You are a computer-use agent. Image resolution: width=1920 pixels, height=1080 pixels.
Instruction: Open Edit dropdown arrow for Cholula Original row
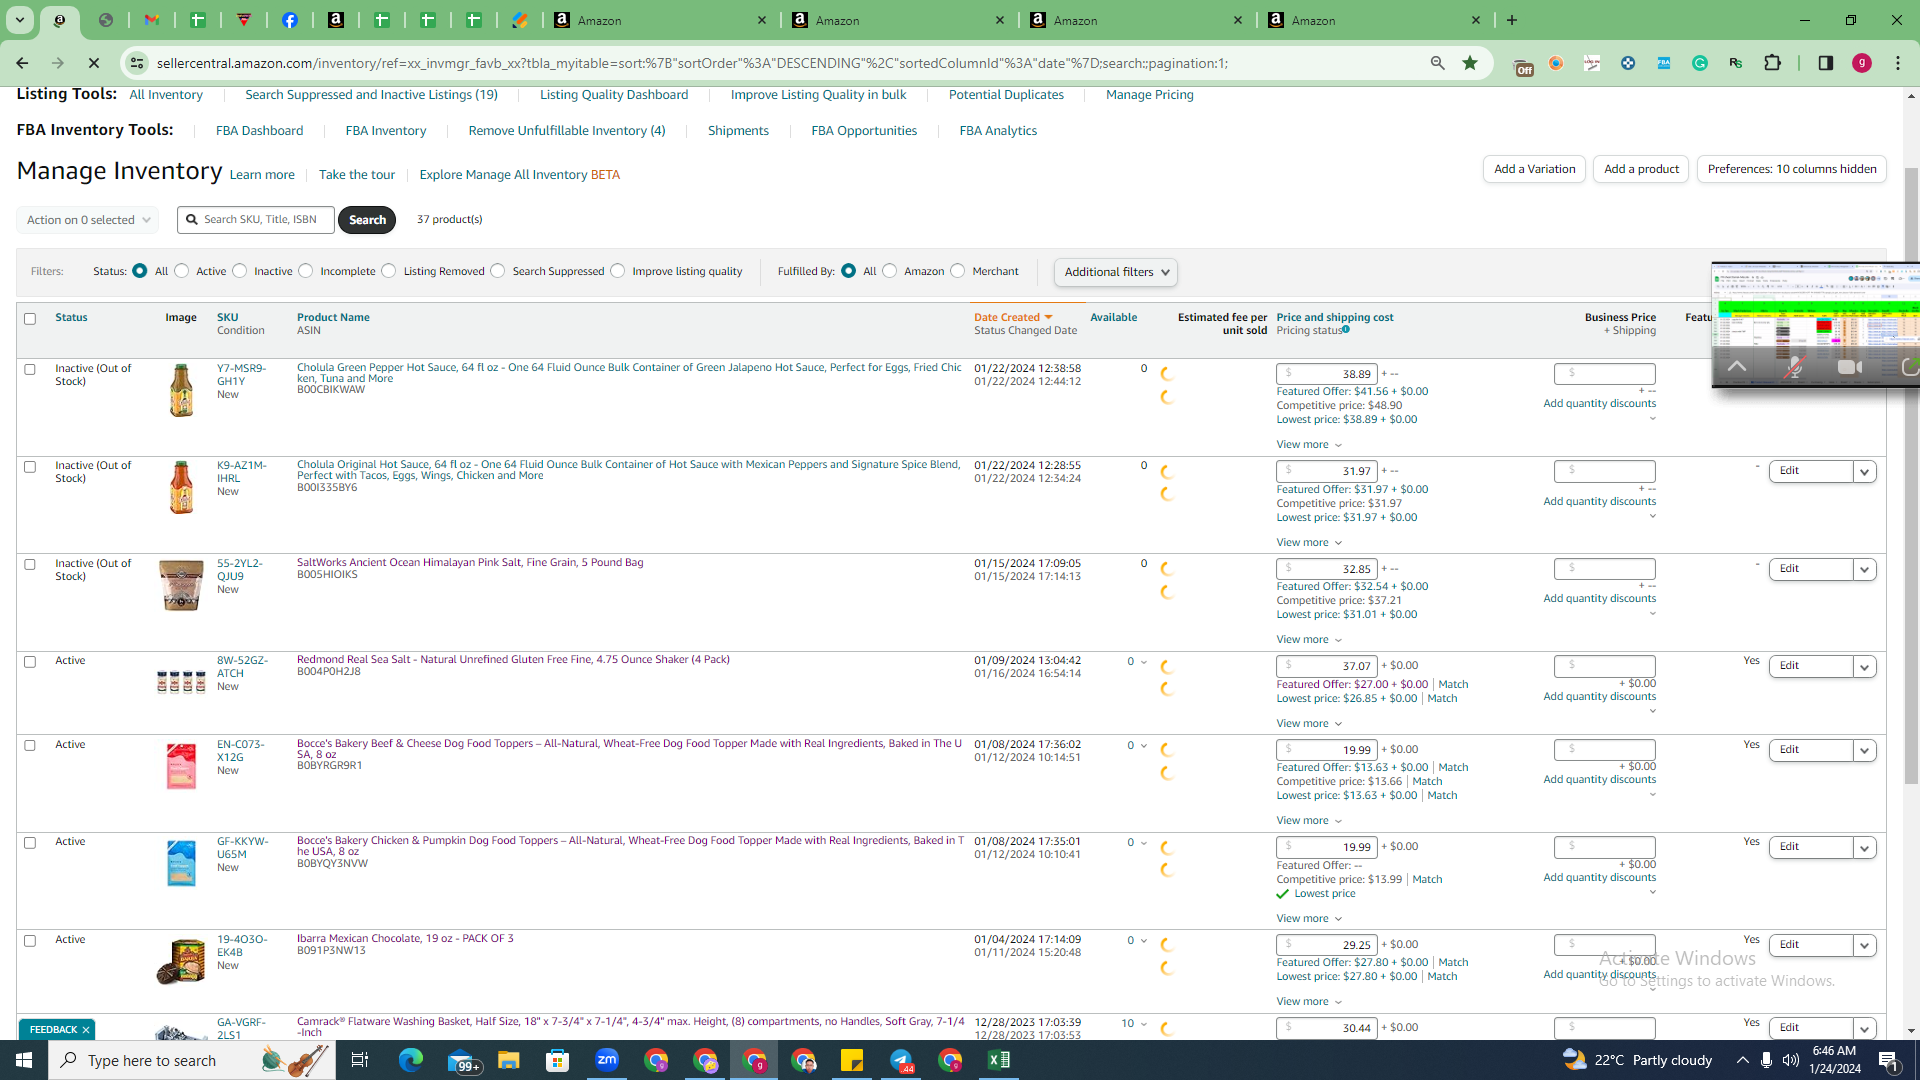point(1865,472)
